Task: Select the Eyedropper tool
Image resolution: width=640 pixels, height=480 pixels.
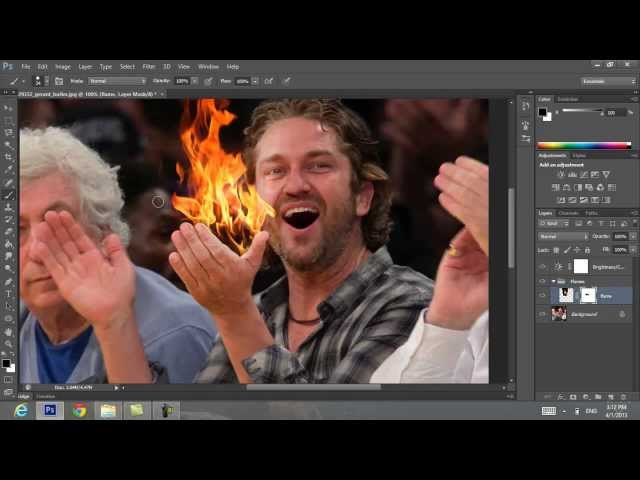Action: click(8, 169)
